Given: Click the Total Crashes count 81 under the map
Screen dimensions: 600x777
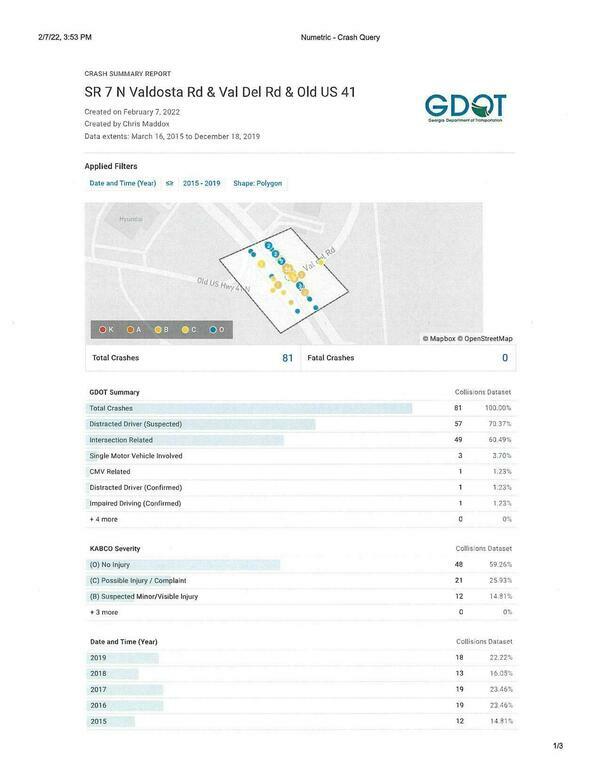Looking at the screenshot, I should (x=288, y=358).
